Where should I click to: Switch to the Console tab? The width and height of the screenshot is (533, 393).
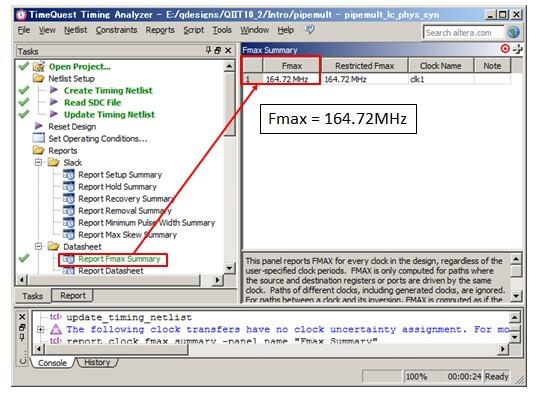pyautogui.click(x=52, y=363)
